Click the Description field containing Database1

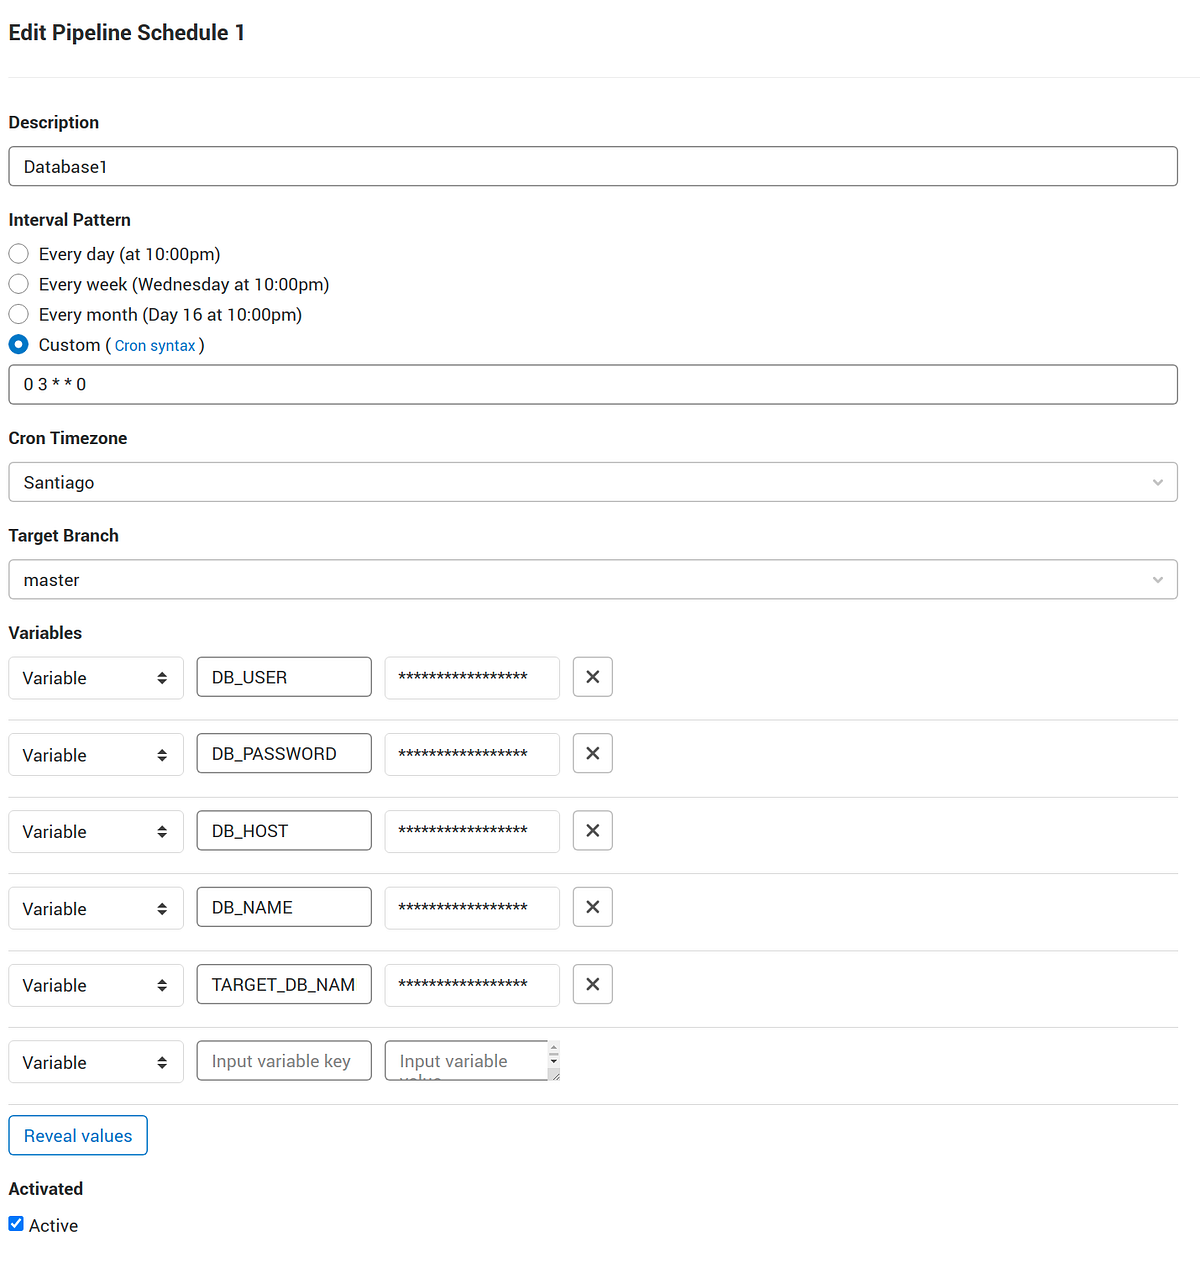pyautogui.click(x=592, y=166)
